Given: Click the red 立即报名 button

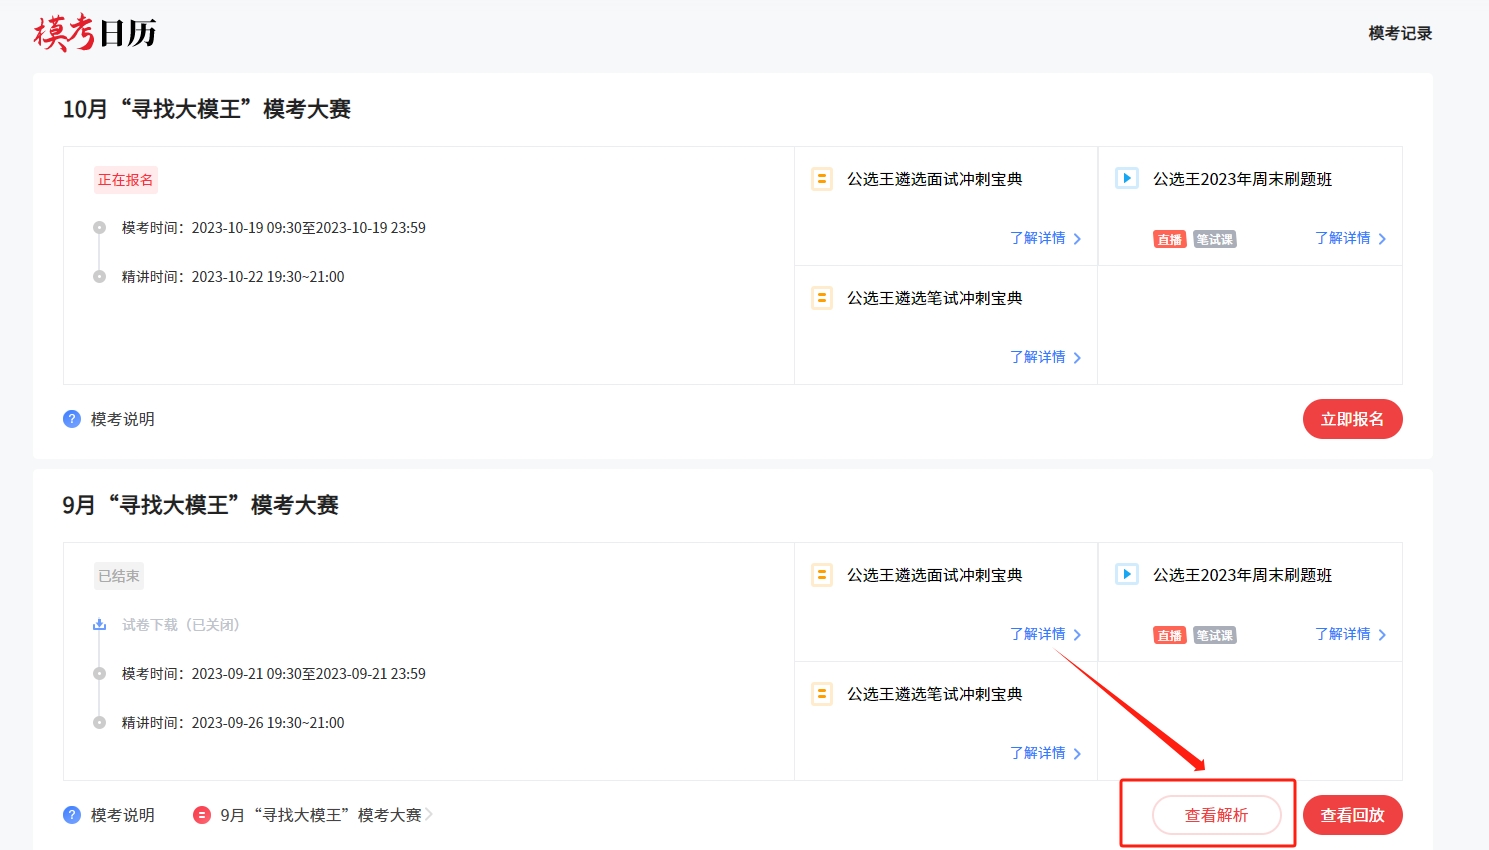Looking at the screenshot, I should tap(1352, 419).
